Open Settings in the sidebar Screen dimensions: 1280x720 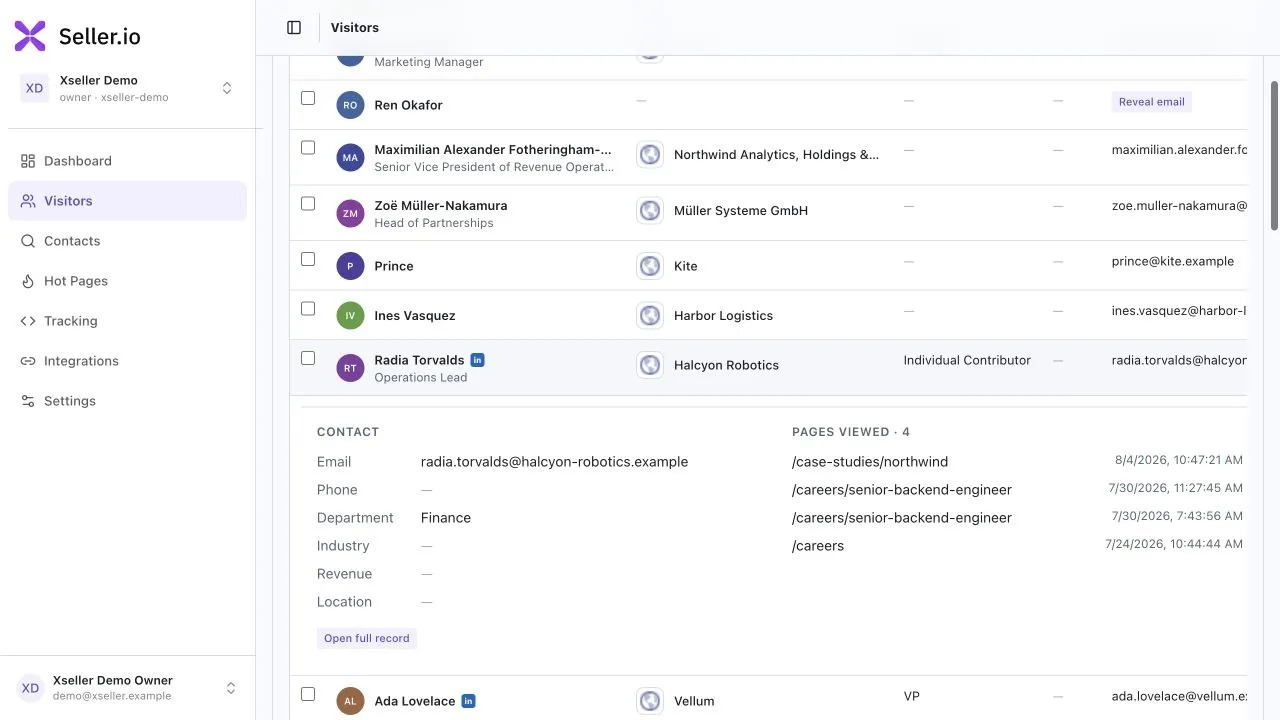[127, 401]
